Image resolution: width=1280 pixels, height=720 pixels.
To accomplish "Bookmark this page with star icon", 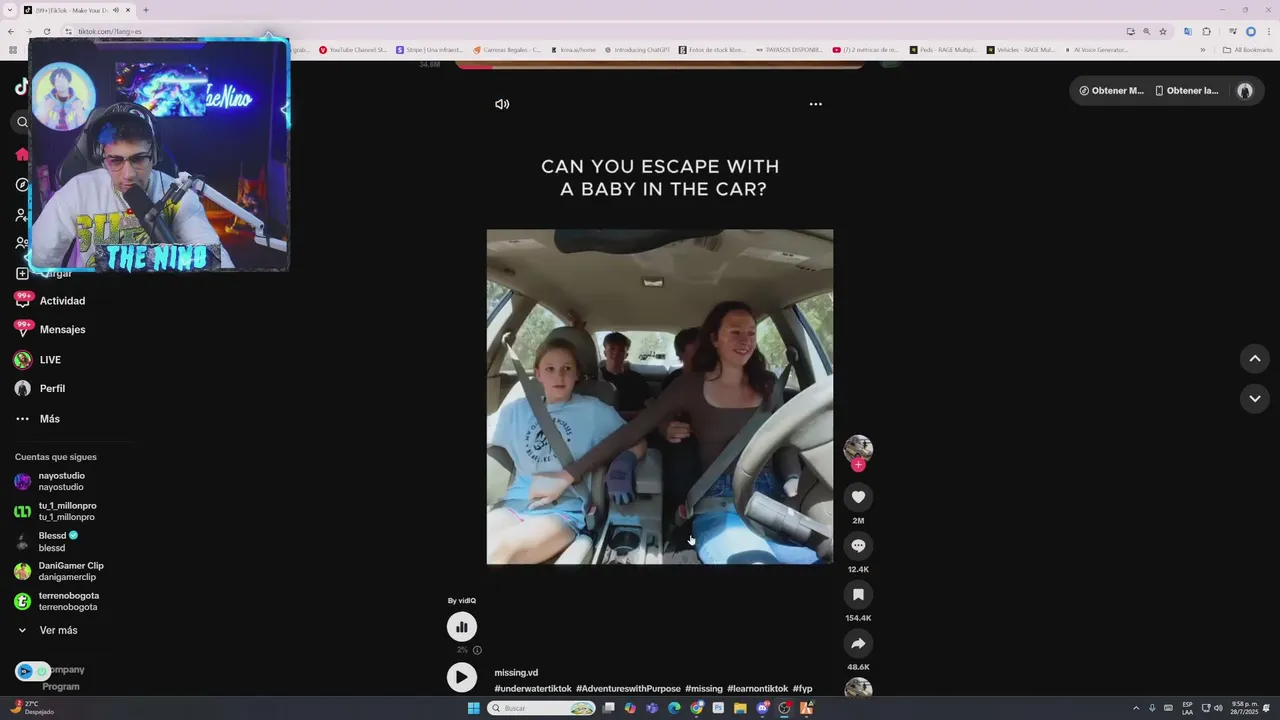I will coord(1163,31).
